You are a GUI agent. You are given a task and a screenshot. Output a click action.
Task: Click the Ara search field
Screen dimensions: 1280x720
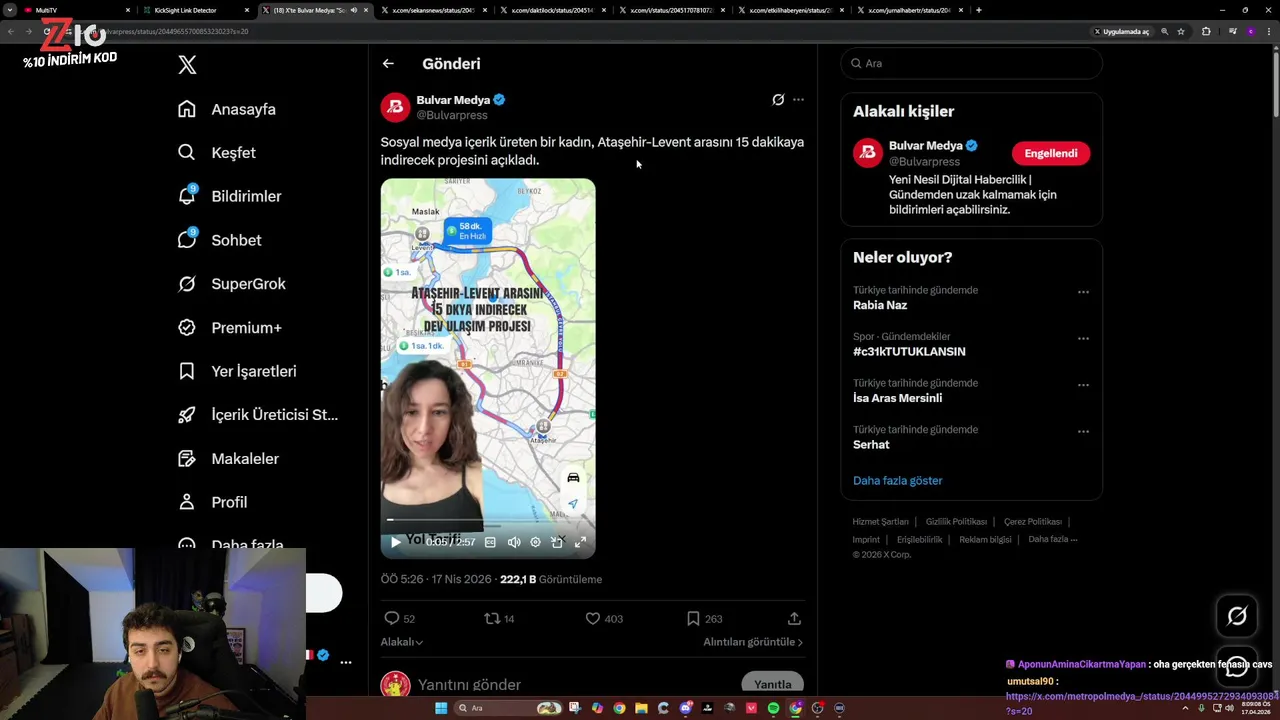pos(971,63)
